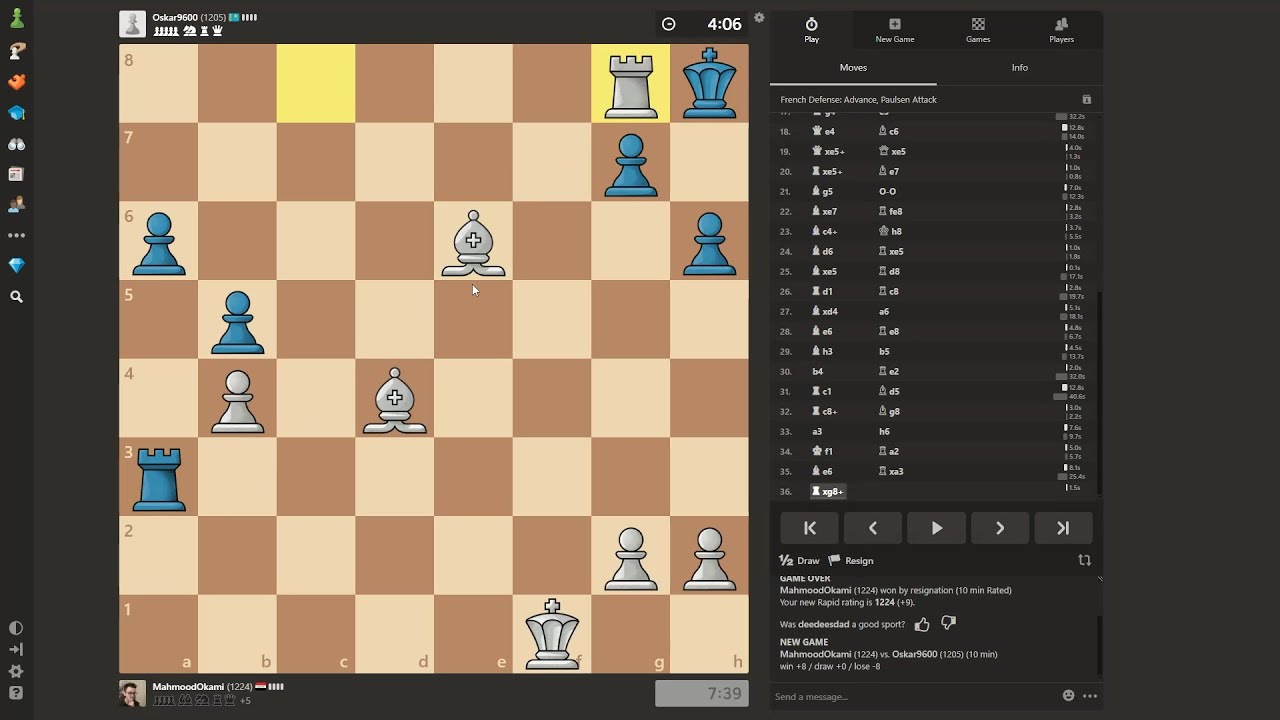Toggle the light/dark UI mode icon
Viewport: 1280px width, 720px height.
tap(16, 628)
